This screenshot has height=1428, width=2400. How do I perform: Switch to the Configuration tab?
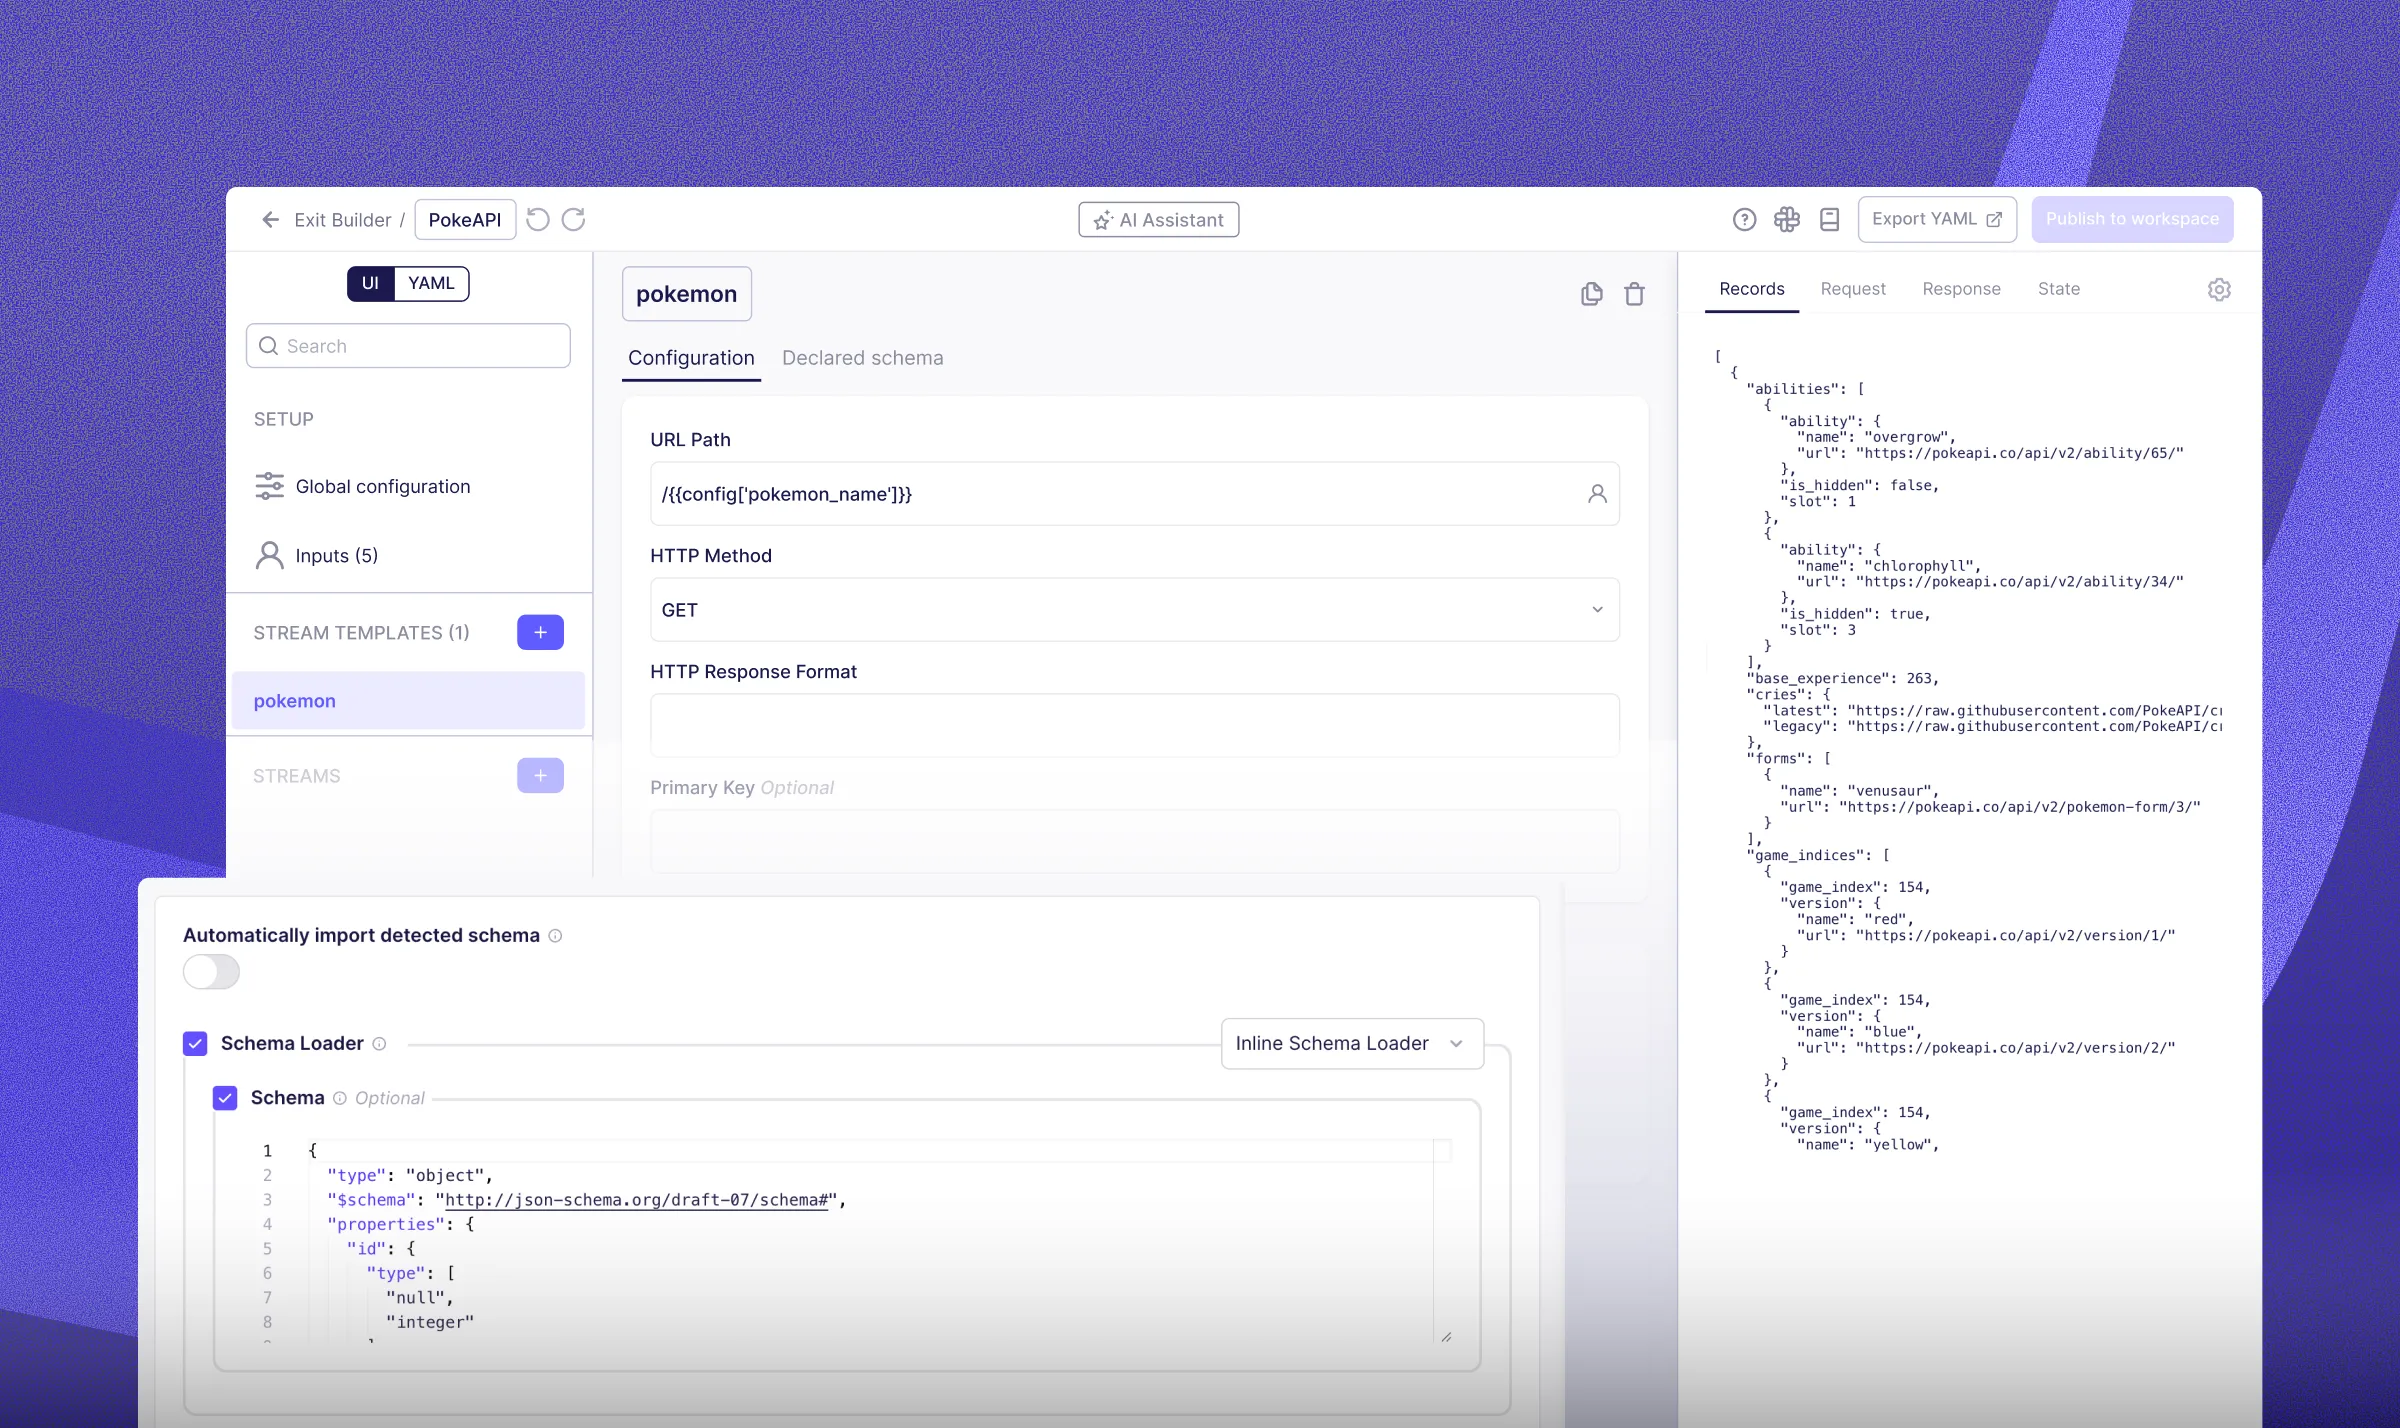coord(691,358)
